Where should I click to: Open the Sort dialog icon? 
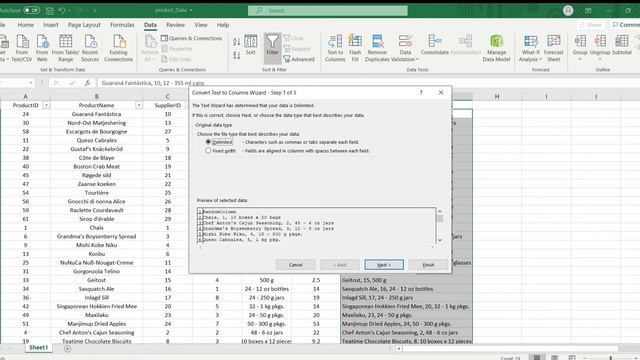[250, 45]
